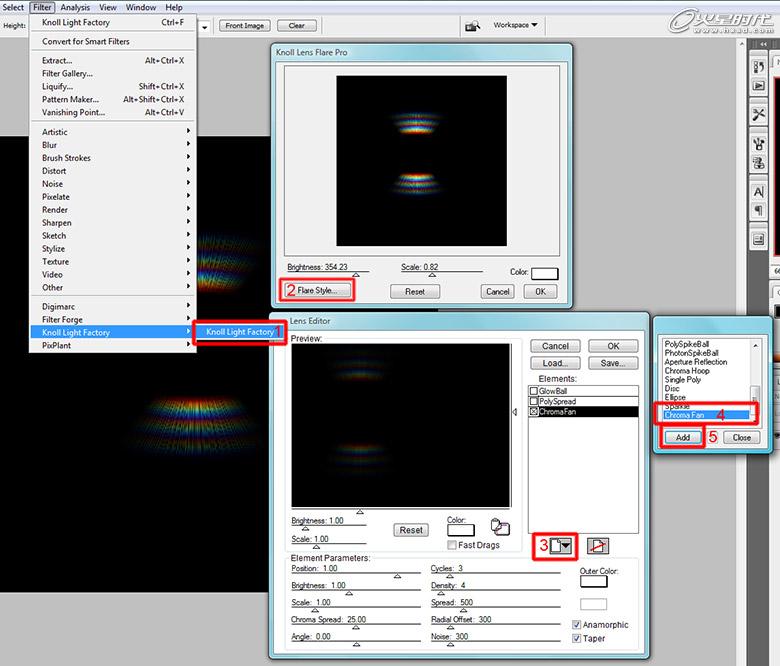780x666 pixels.
Task: Click the Go to Bridge icon
Action: [473, 25]
